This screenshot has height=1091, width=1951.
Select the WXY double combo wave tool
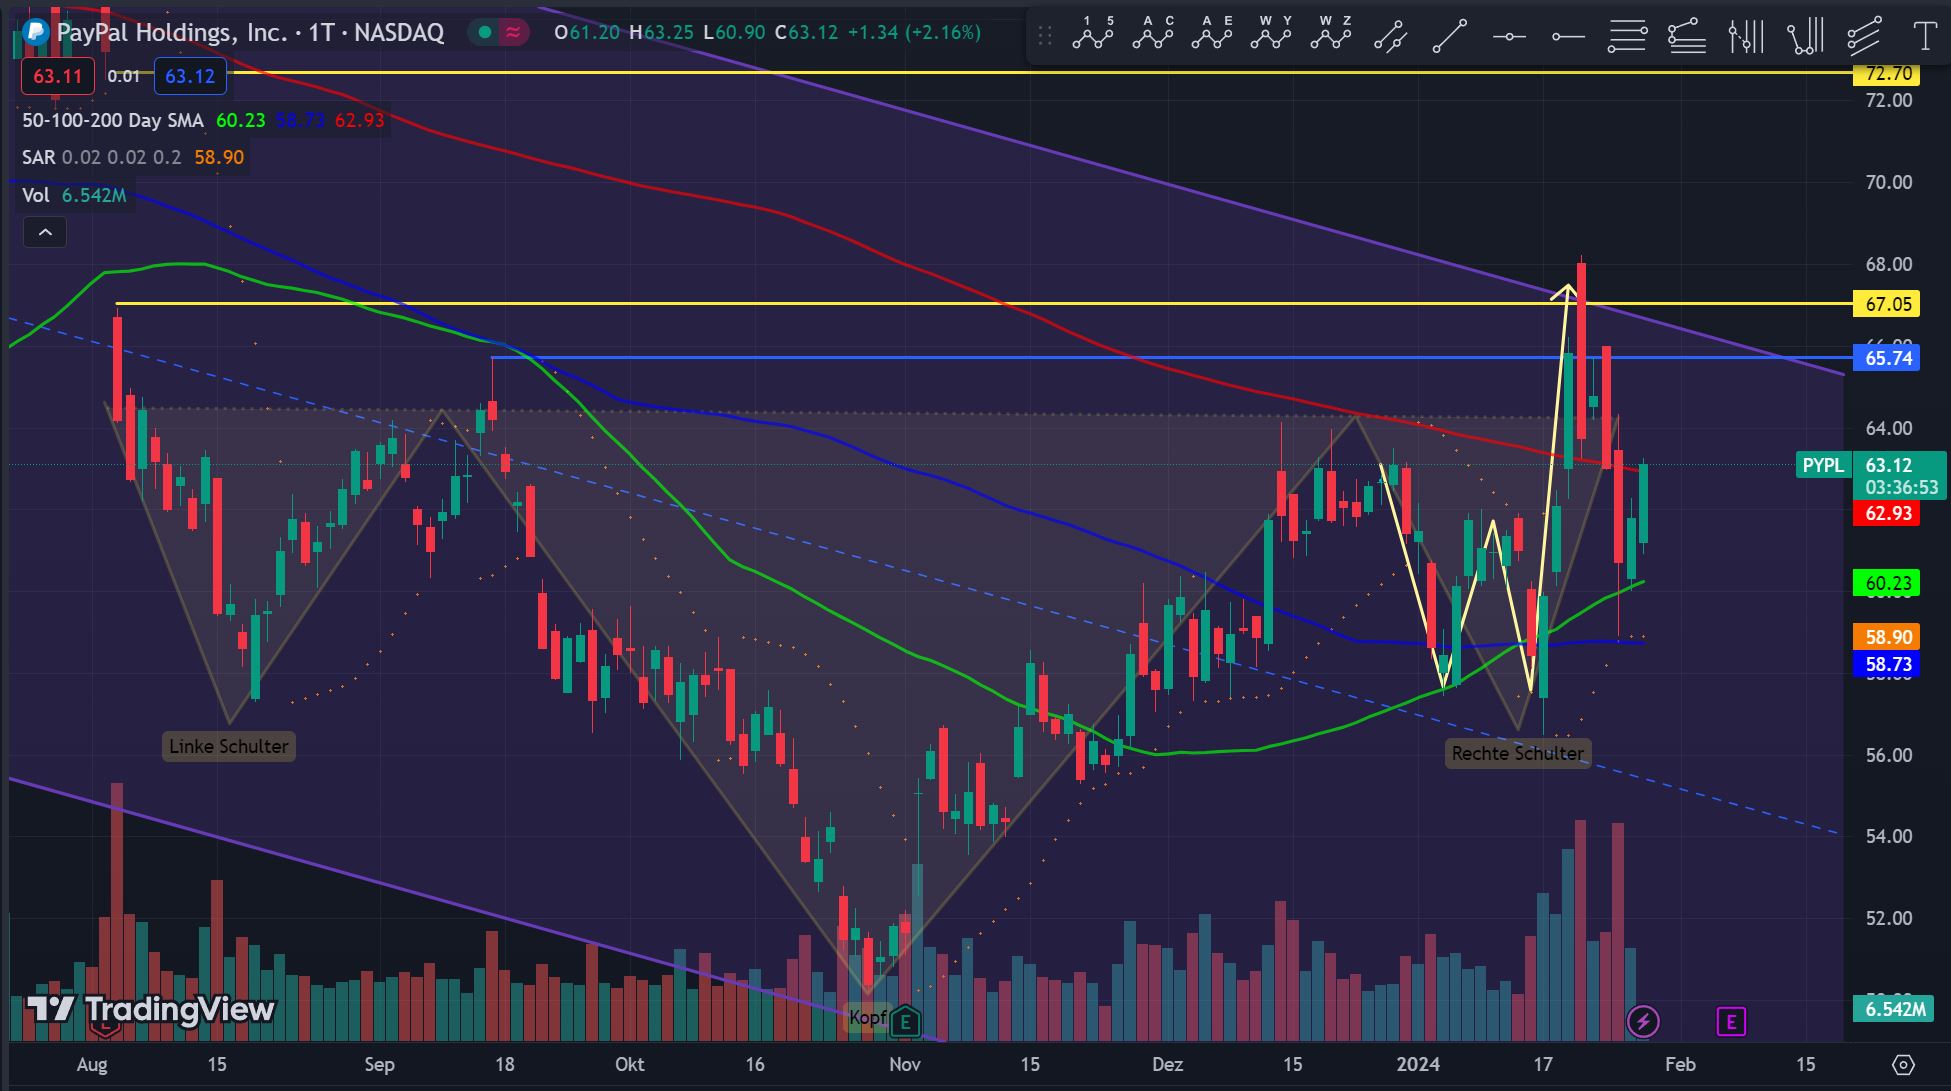pos(1270,36)
